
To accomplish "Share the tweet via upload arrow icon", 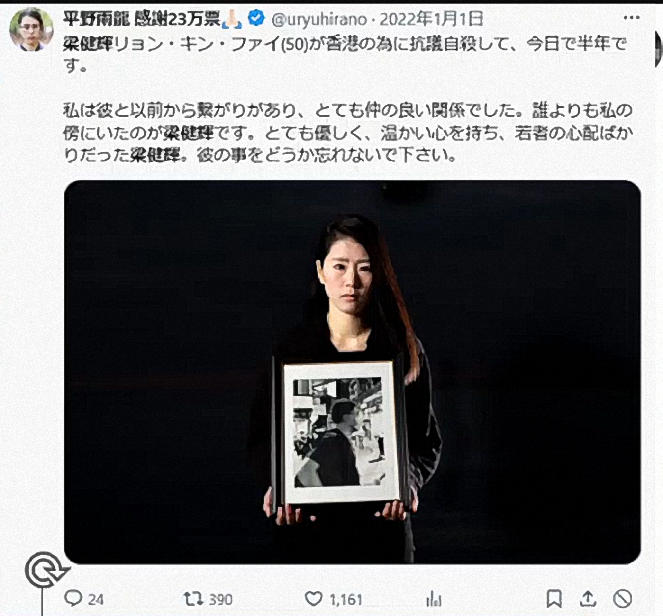I will 588,599.
